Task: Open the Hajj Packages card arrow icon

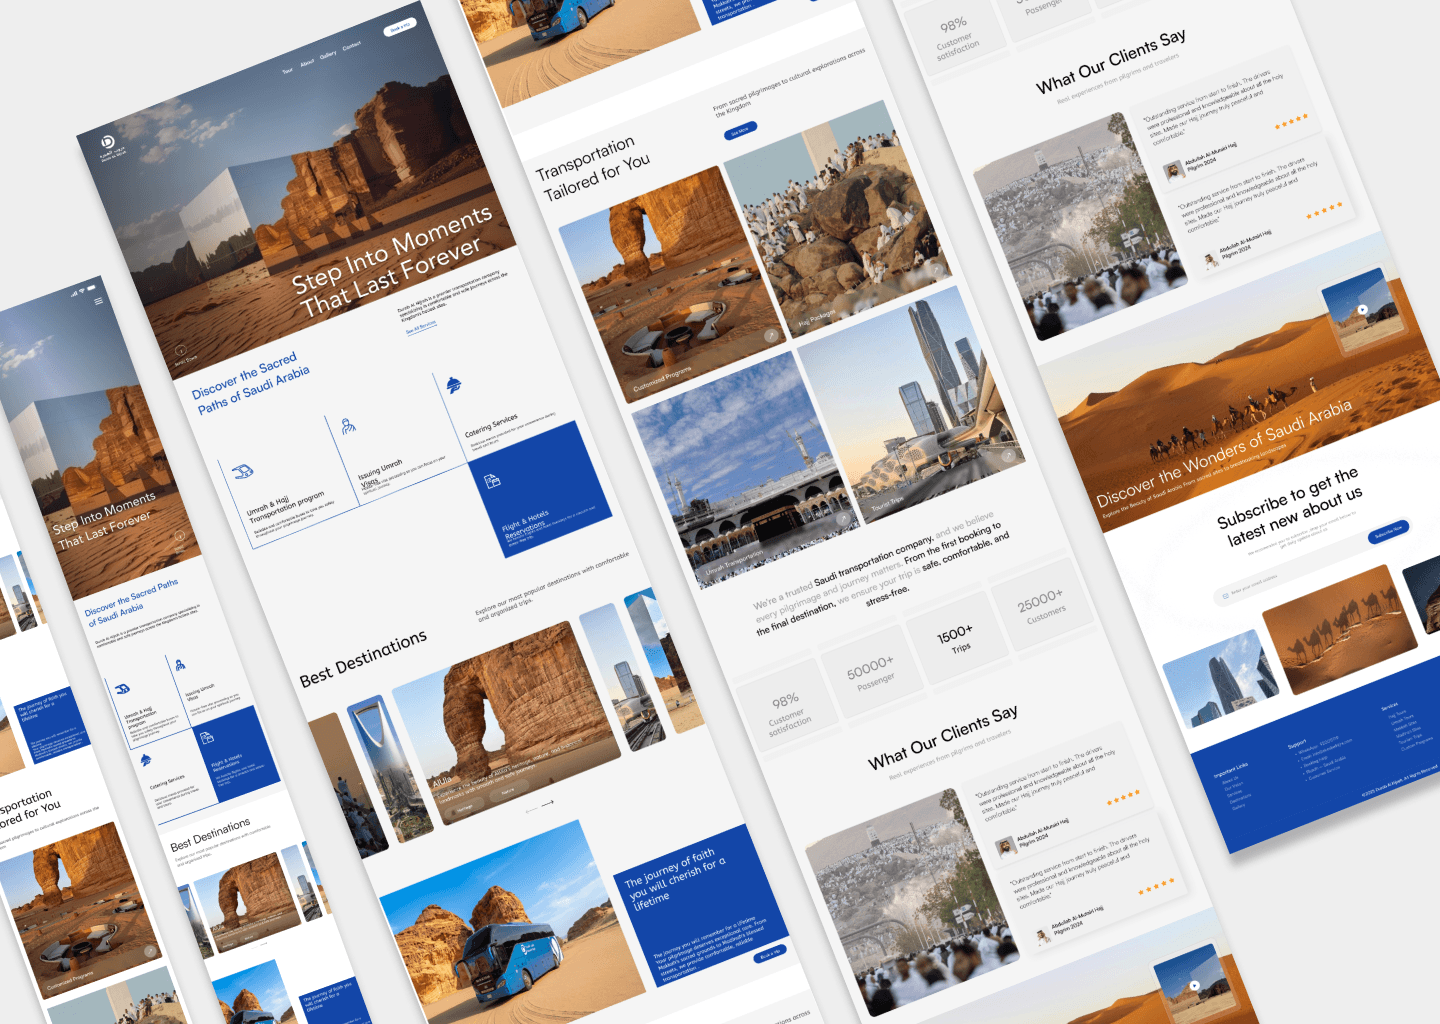Action: click(x=936, y=269)
